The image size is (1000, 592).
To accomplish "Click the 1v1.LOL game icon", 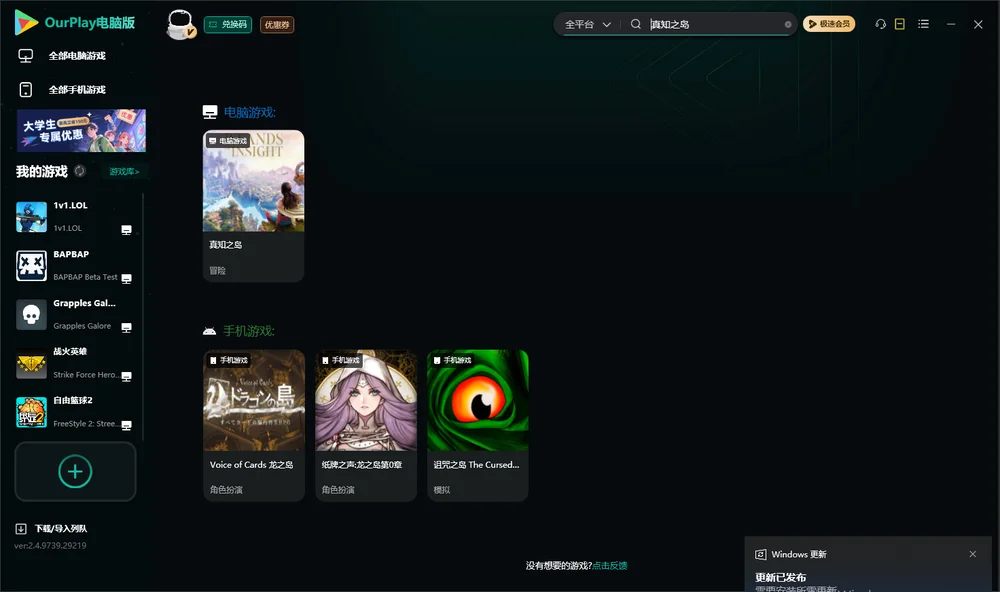I will [x=31, y=217].
